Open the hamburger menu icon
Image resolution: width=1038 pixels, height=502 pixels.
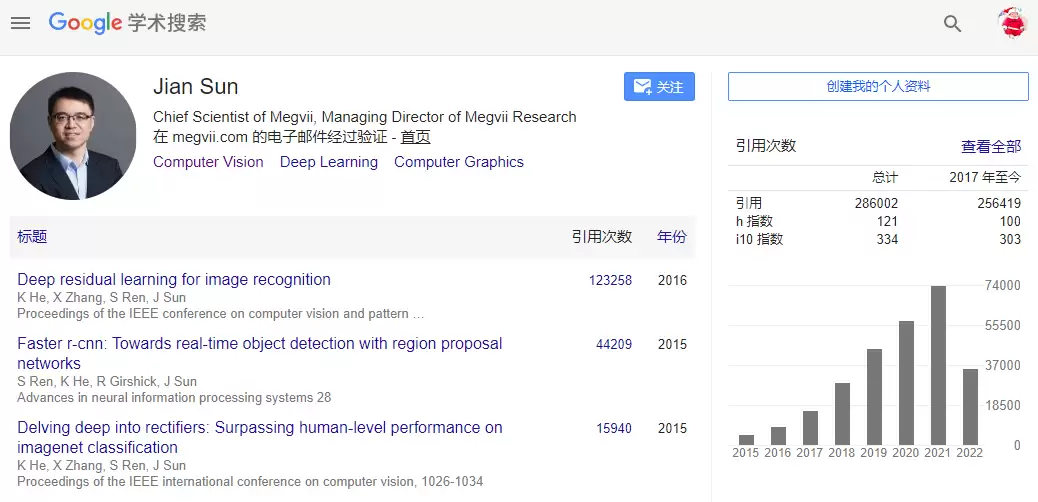pyautogui.click(x=21, y=23)
